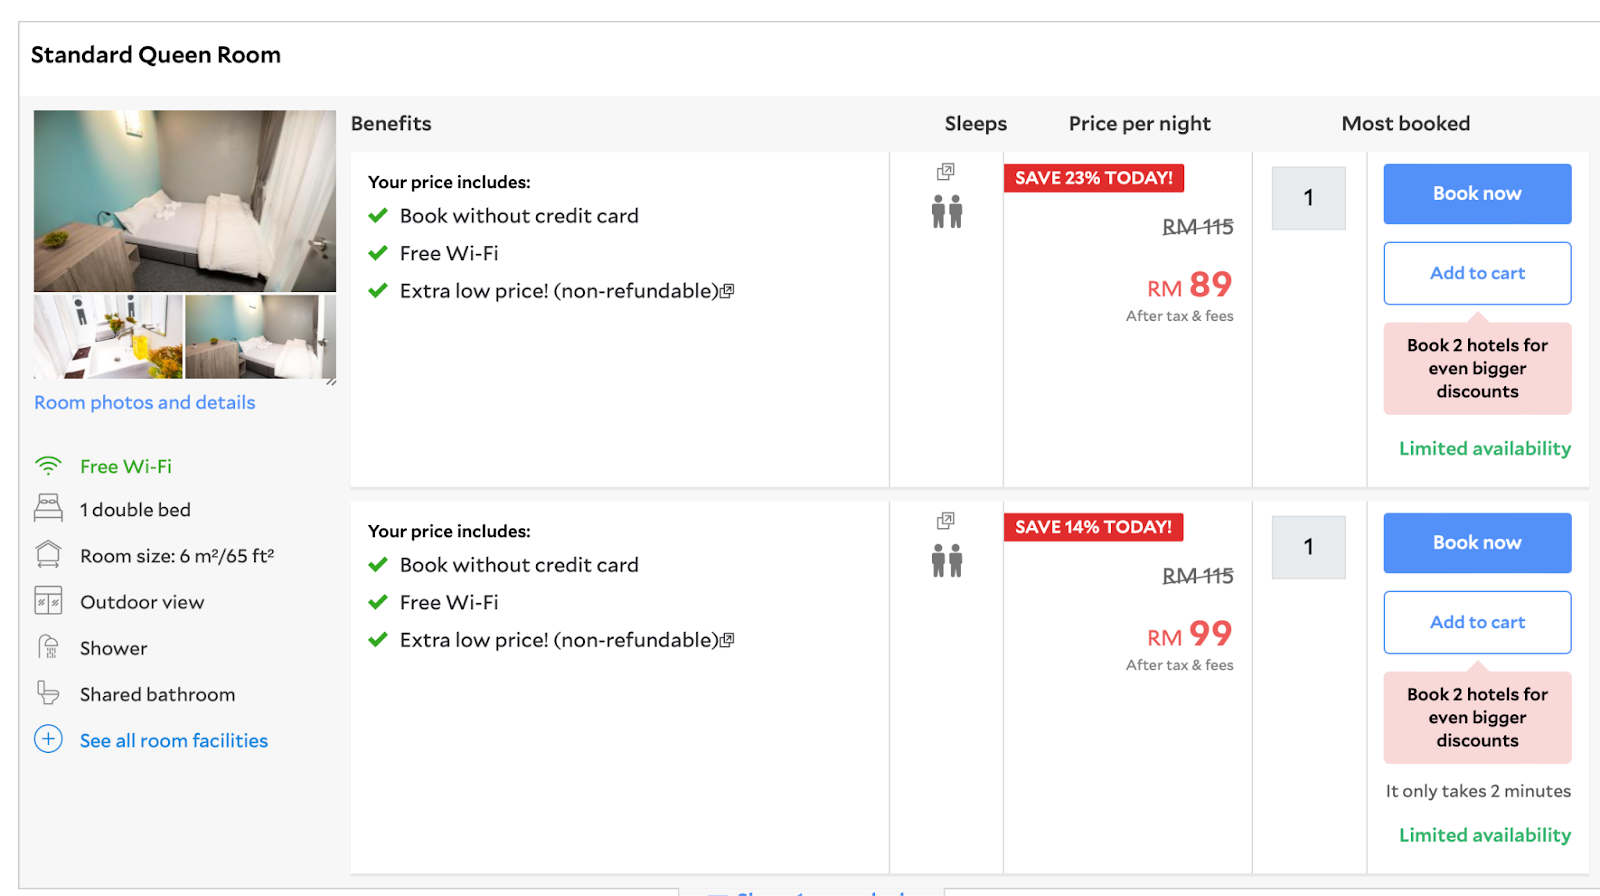Click the double bed icon
Screen dimensions: 1600x896
click(48, 509)
